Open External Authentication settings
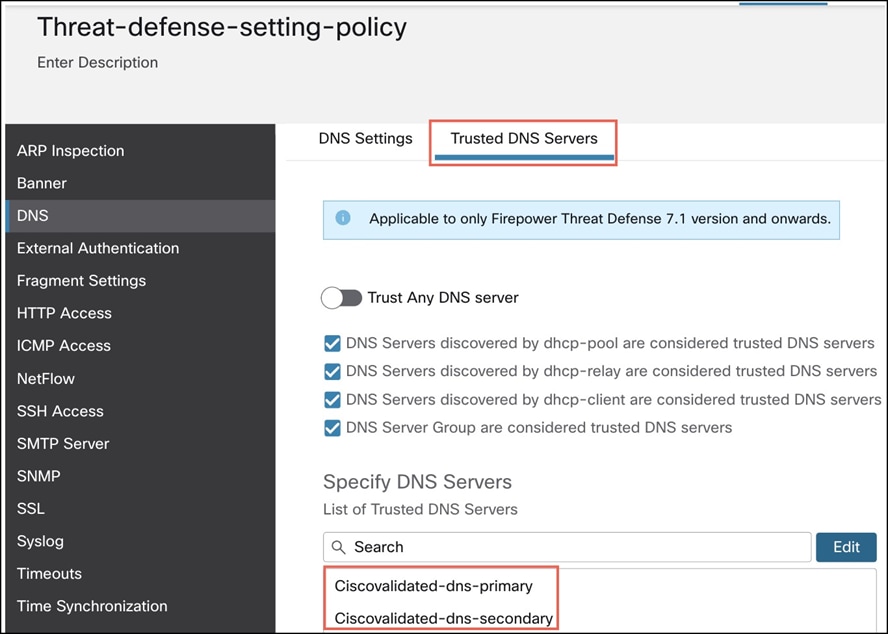Image resolution: width=888 pixels, height=634 pixels. click(x=98, y=248)
